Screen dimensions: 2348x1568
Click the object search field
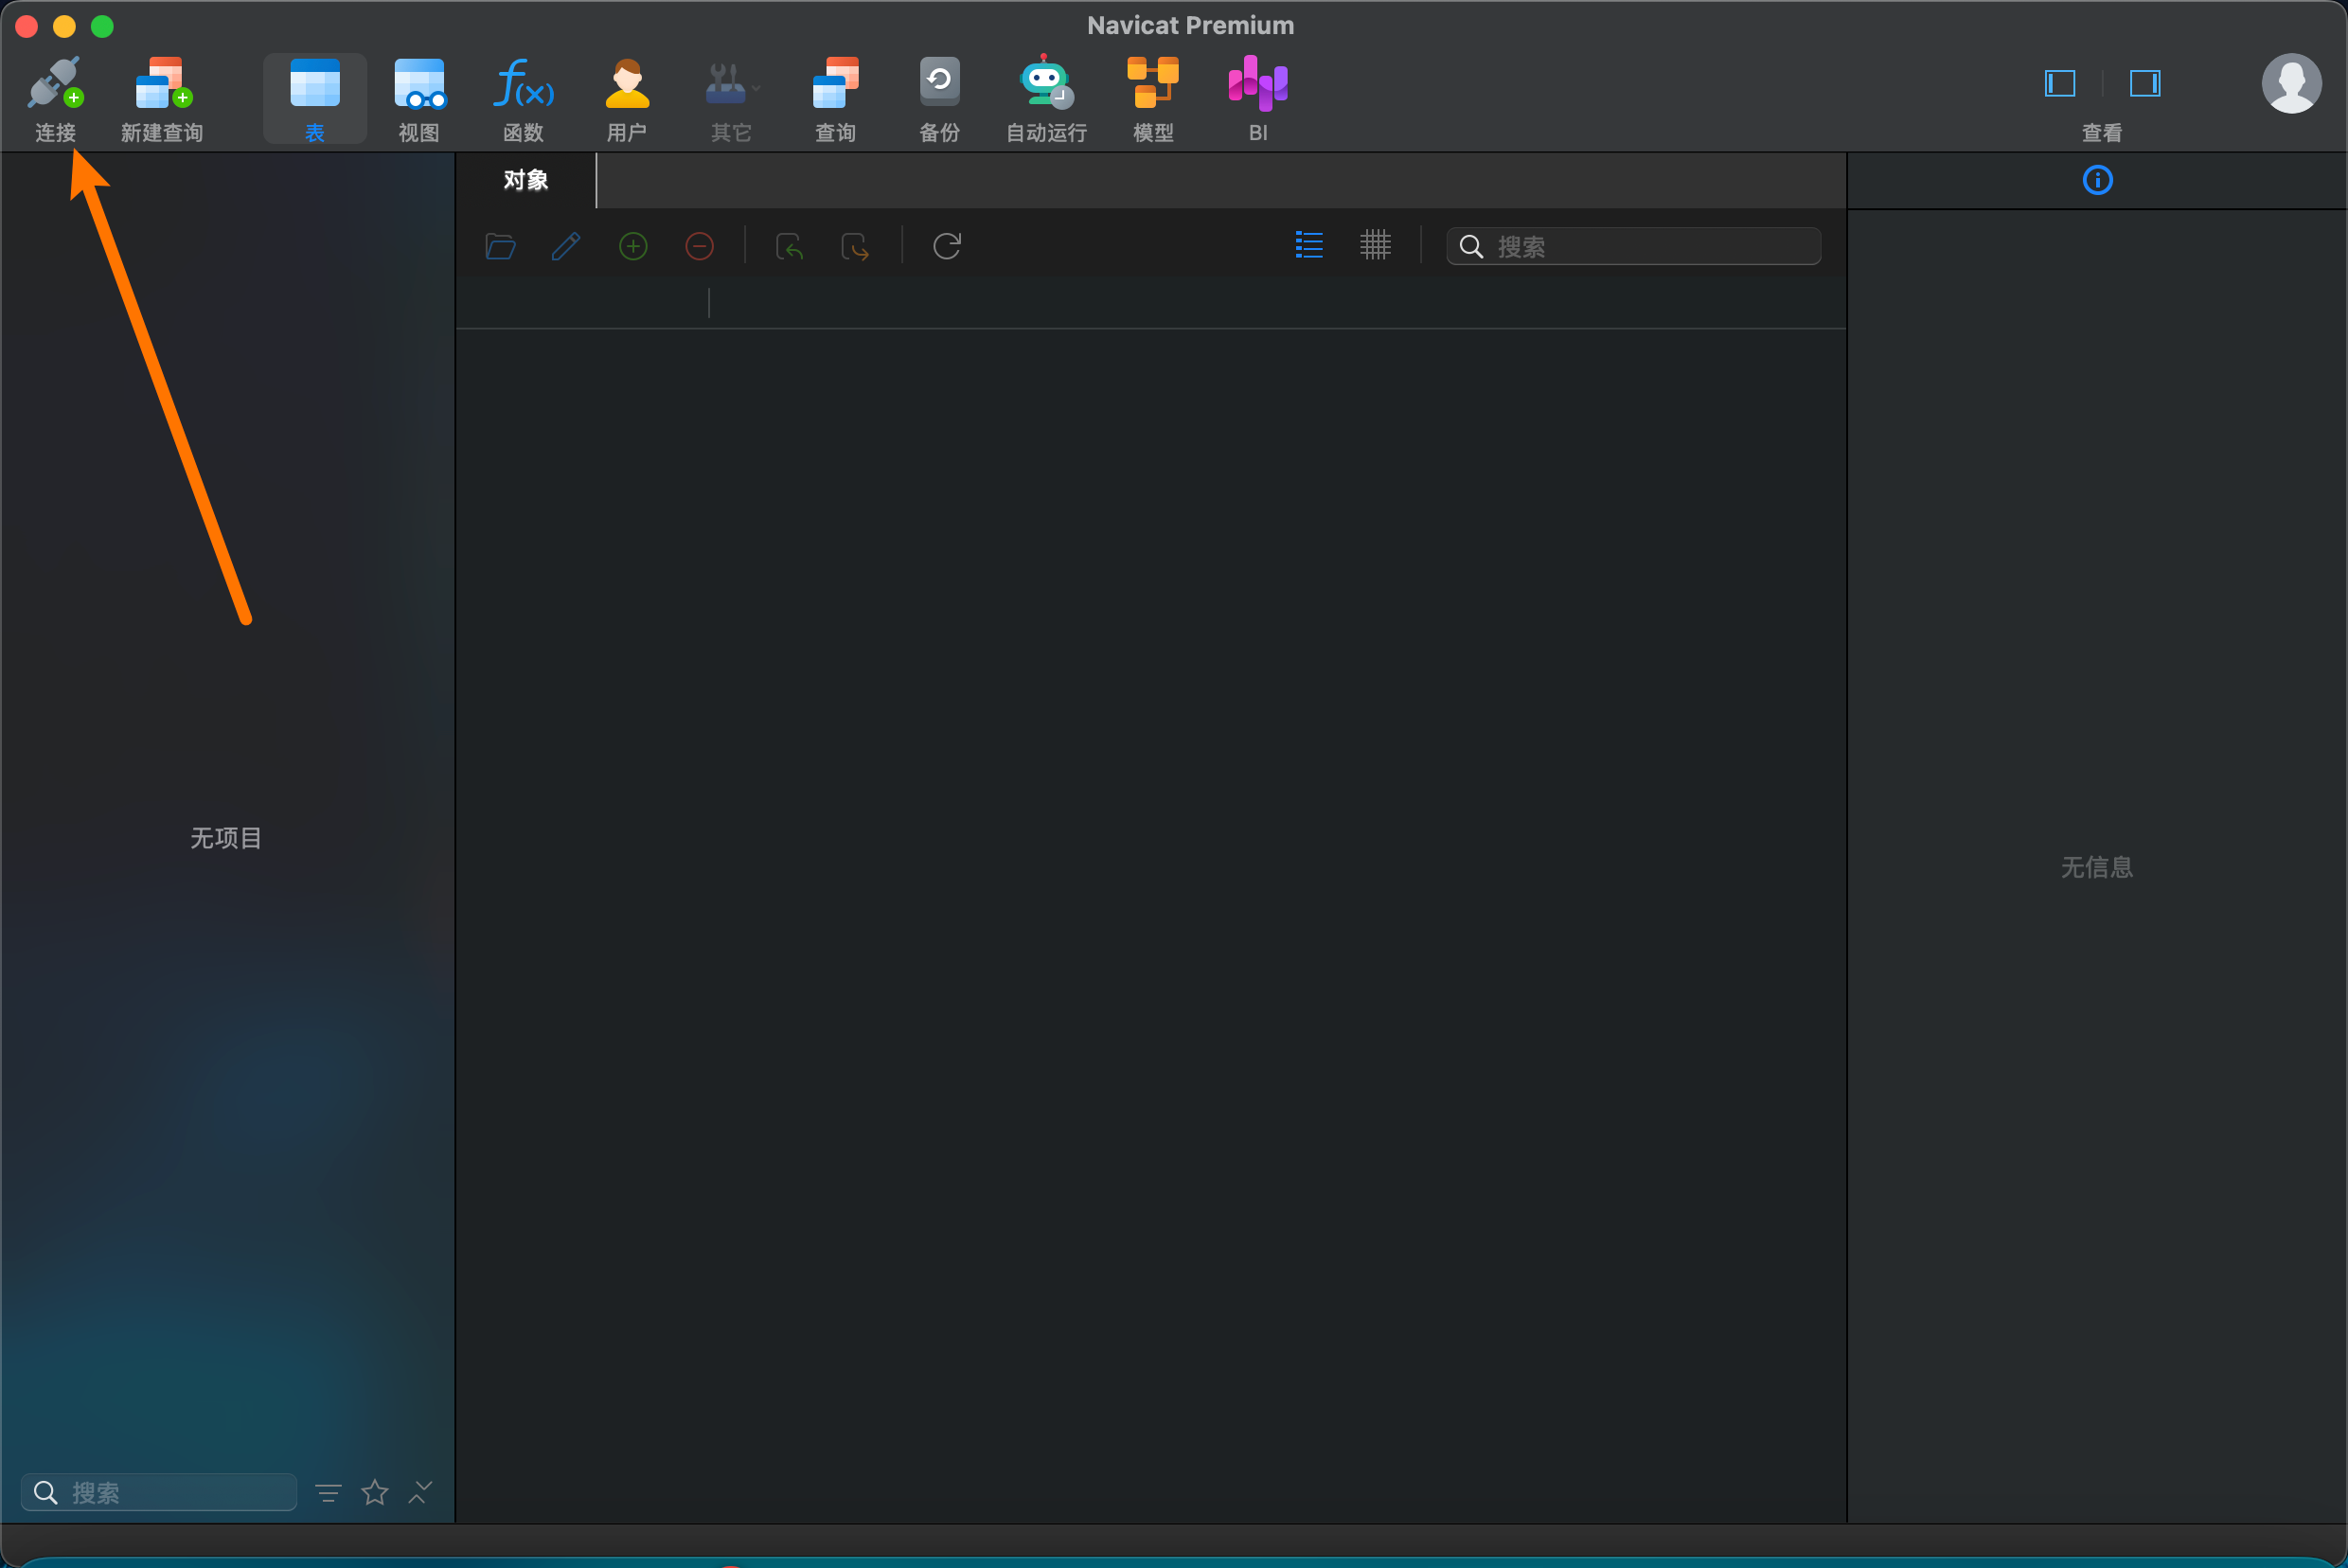(x=1650, y=246)
